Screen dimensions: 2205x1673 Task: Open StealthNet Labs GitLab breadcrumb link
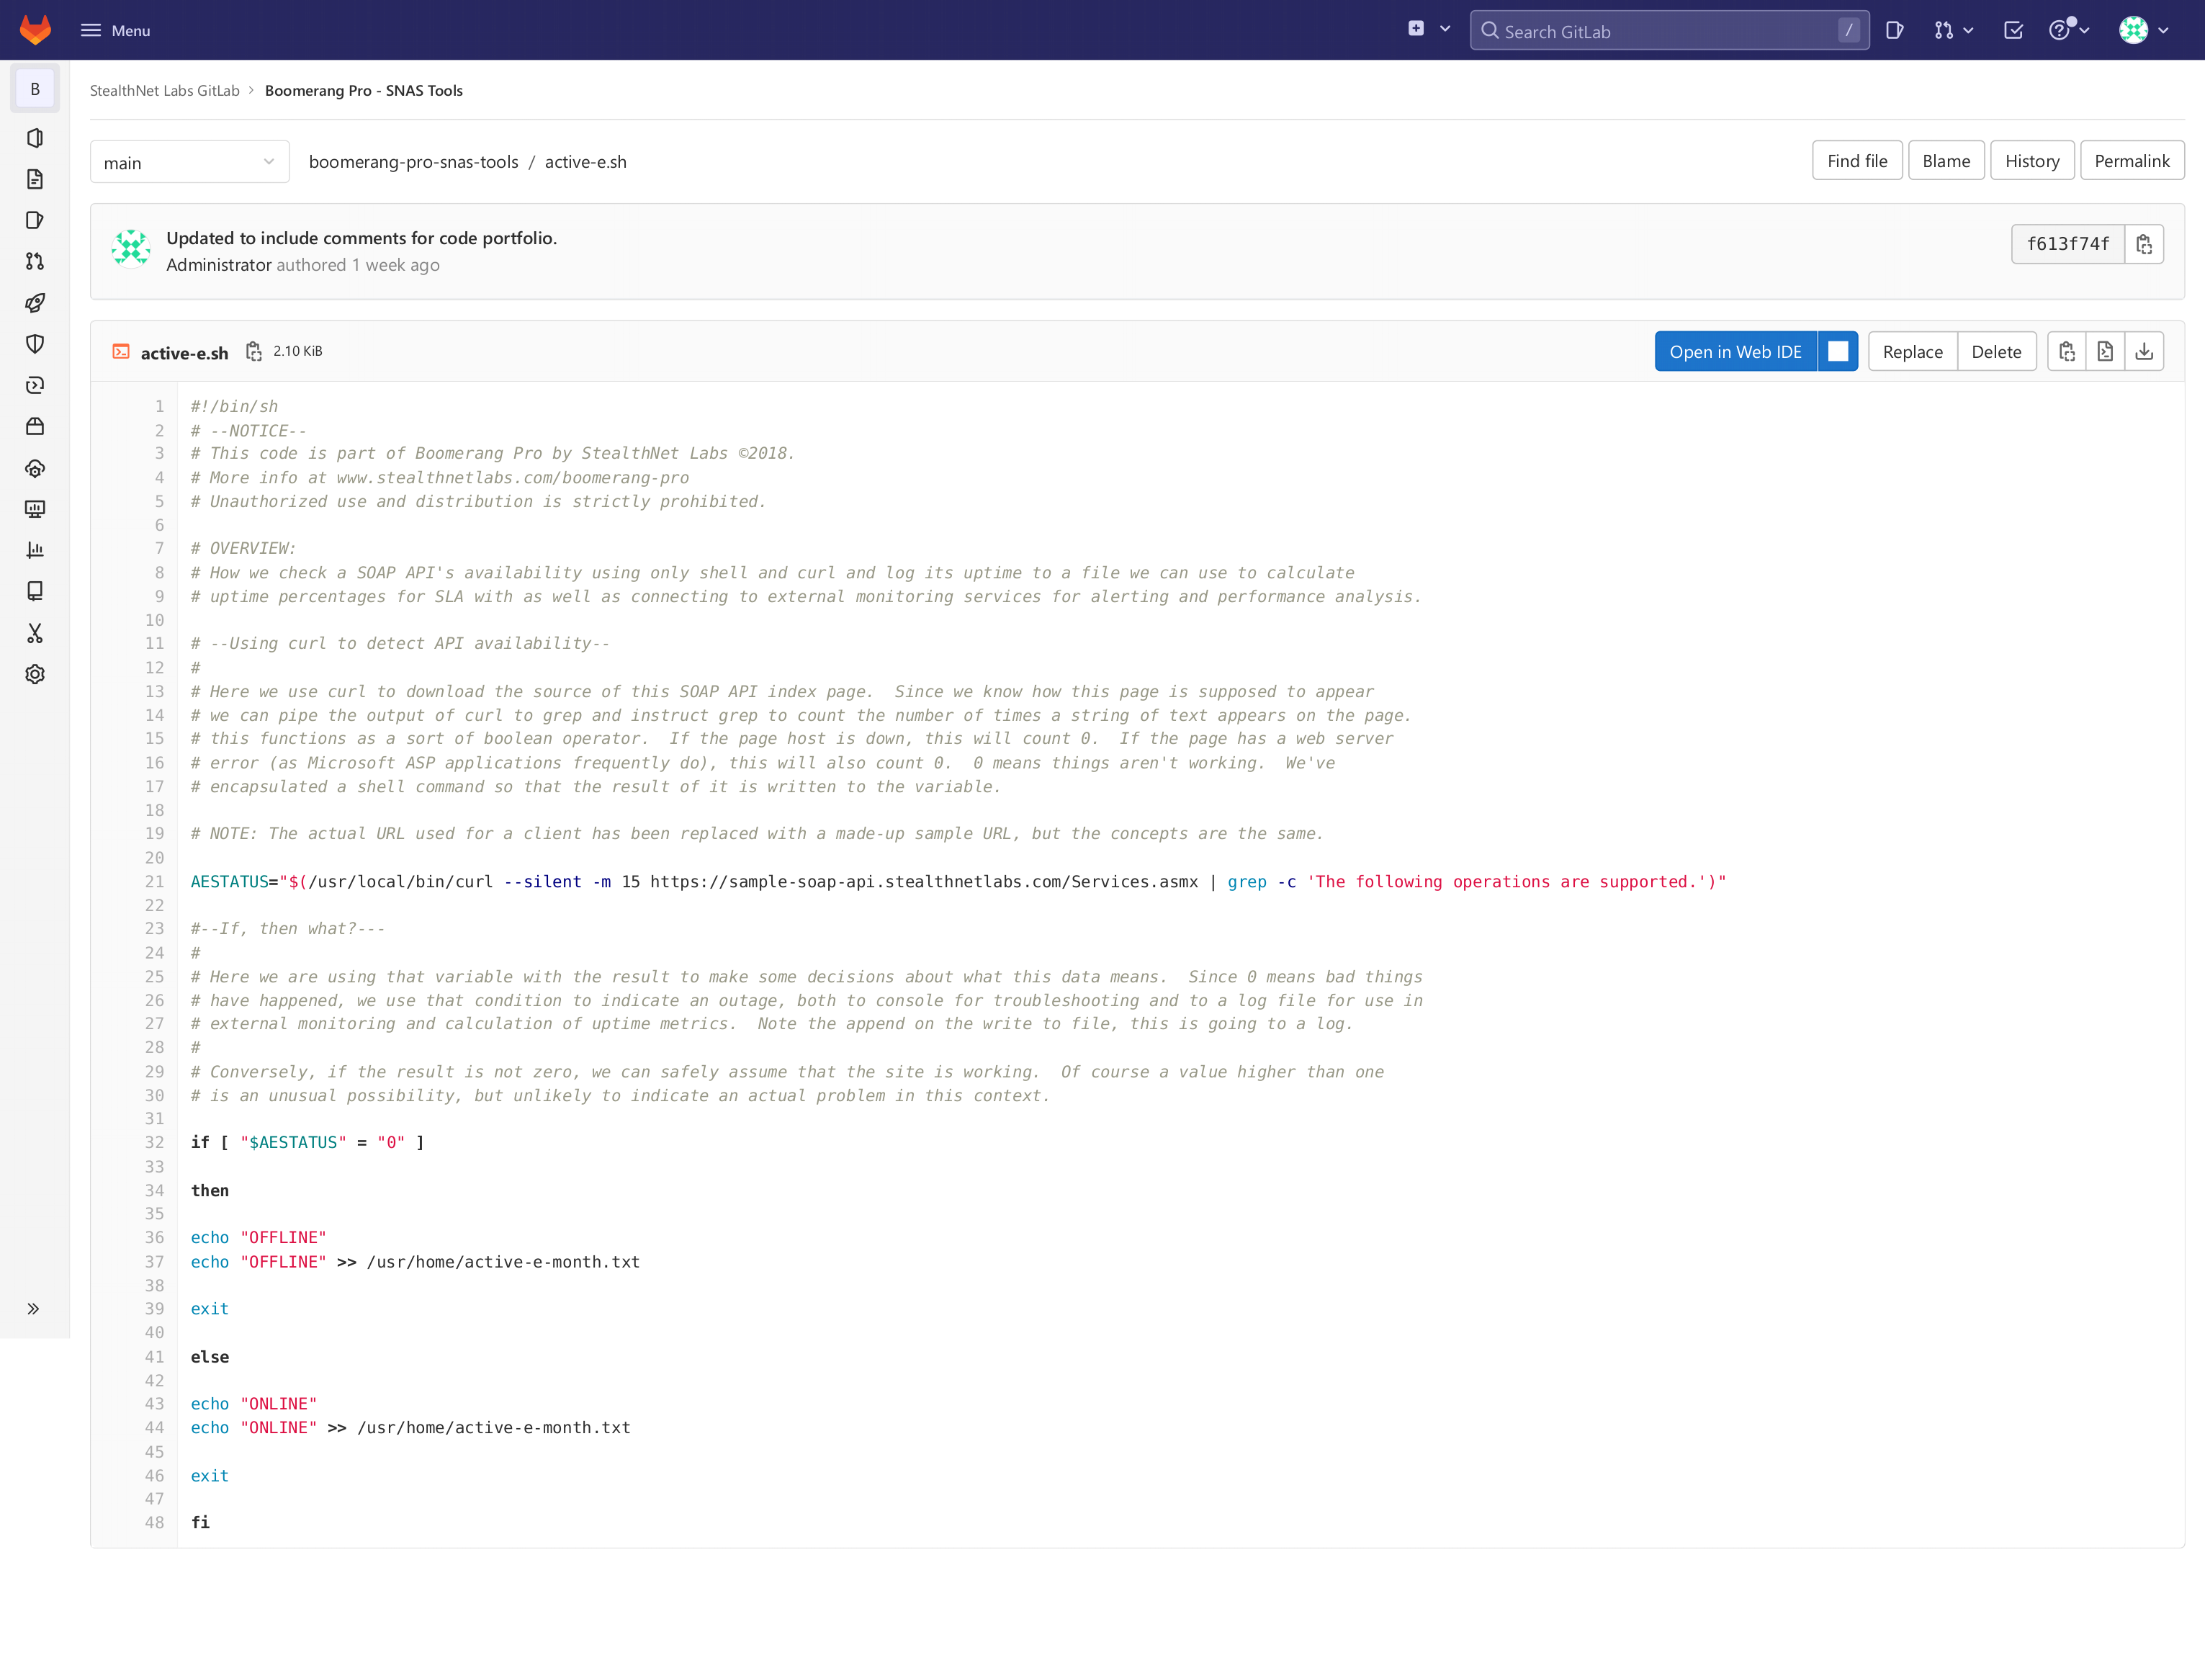165,91
